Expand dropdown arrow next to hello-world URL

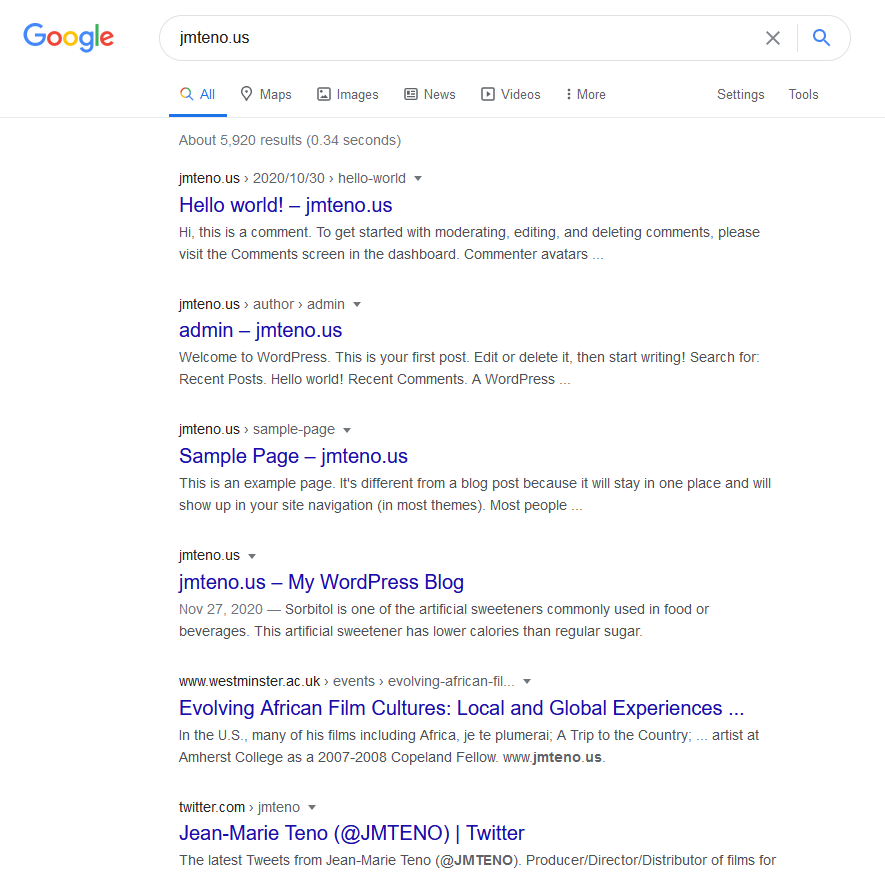pyautogui.click(x=418, y=179)
